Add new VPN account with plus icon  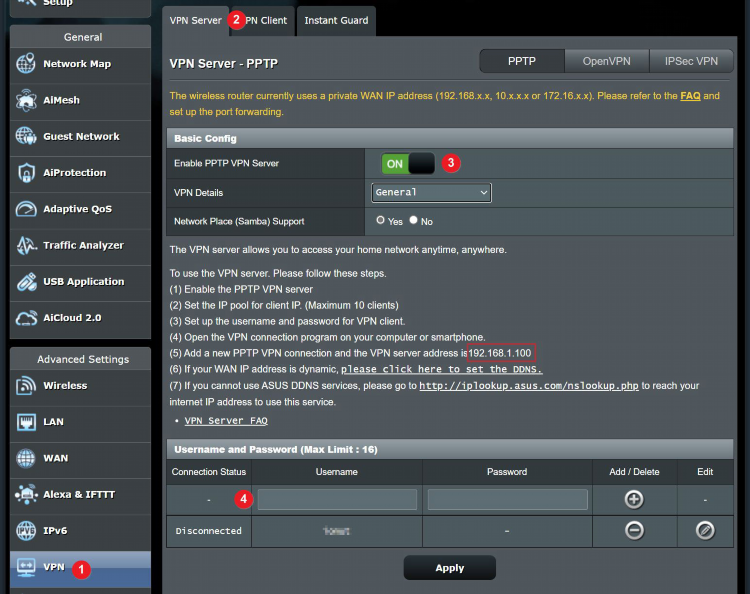(634, 499)
